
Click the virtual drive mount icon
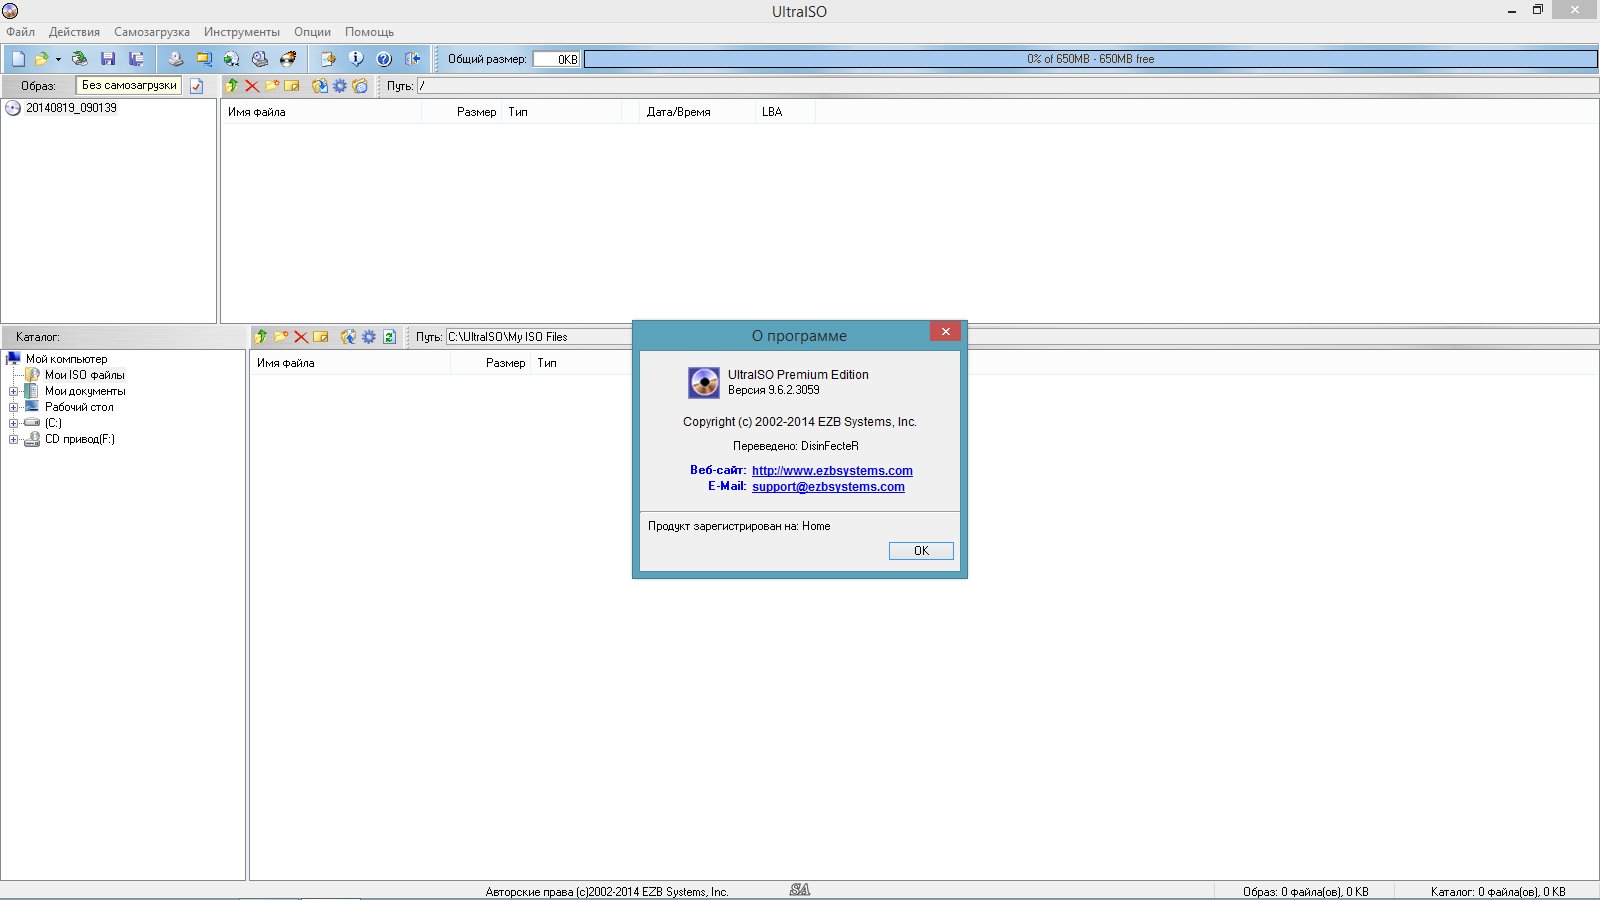(260, 59)
